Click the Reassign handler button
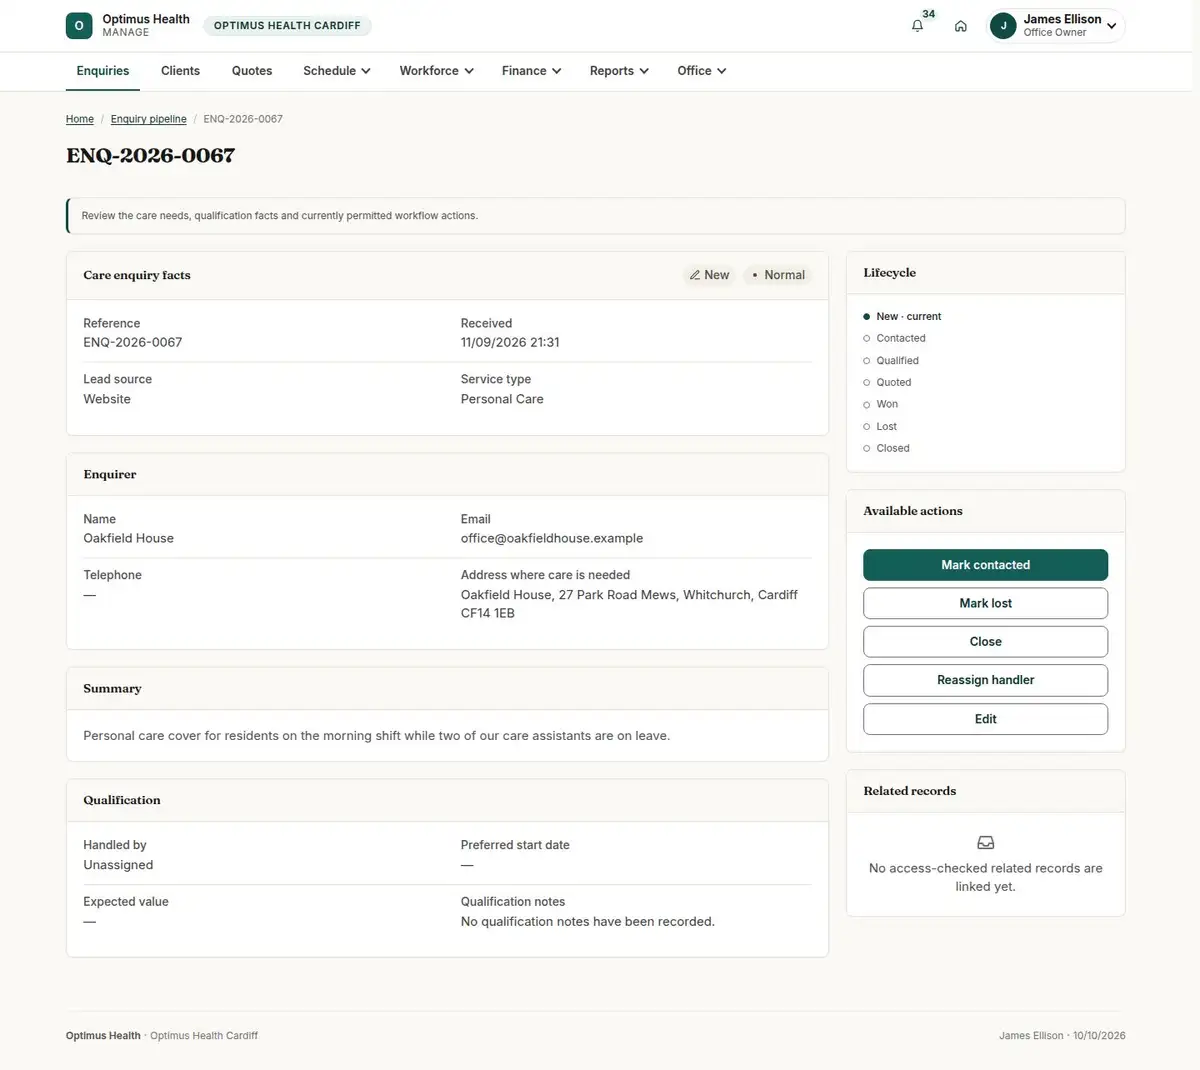Screen dimensions: 1200x1070 tap(985, 680)
